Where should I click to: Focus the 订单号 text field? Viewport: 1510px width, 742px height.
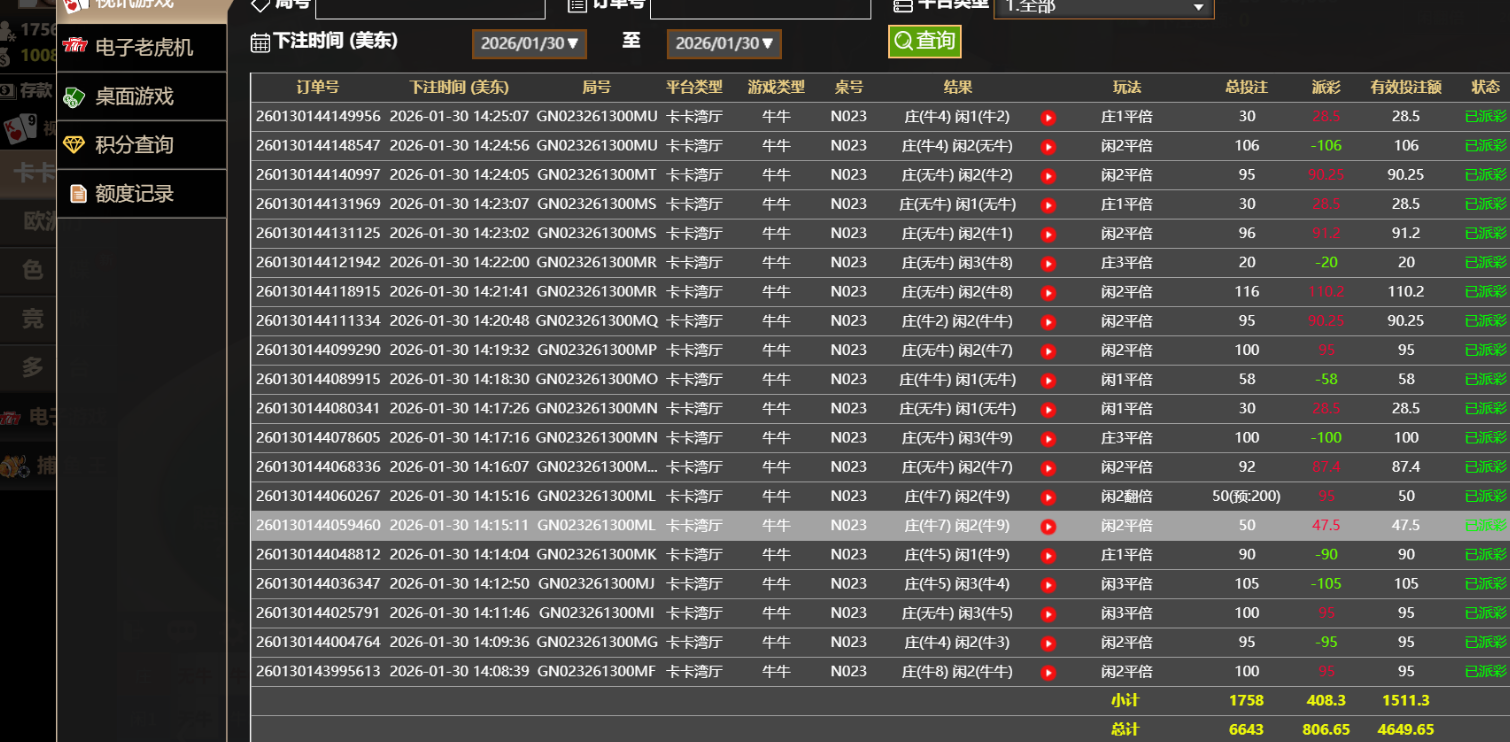point(760,9)
